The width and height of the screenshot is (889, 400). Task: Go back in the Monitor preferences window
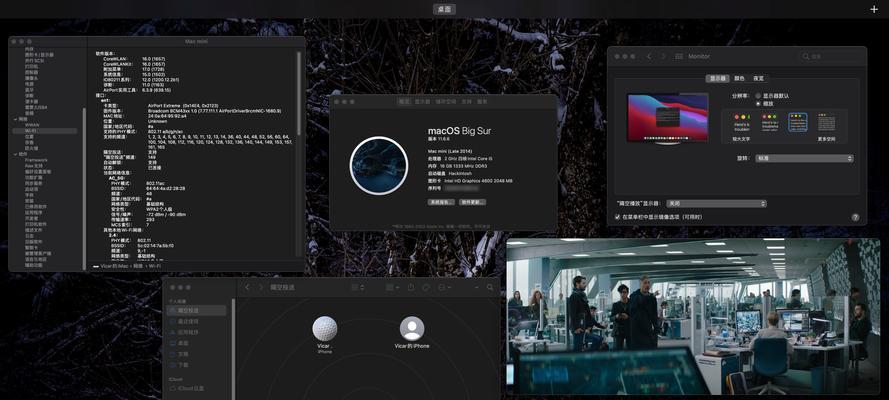point(649,57)
